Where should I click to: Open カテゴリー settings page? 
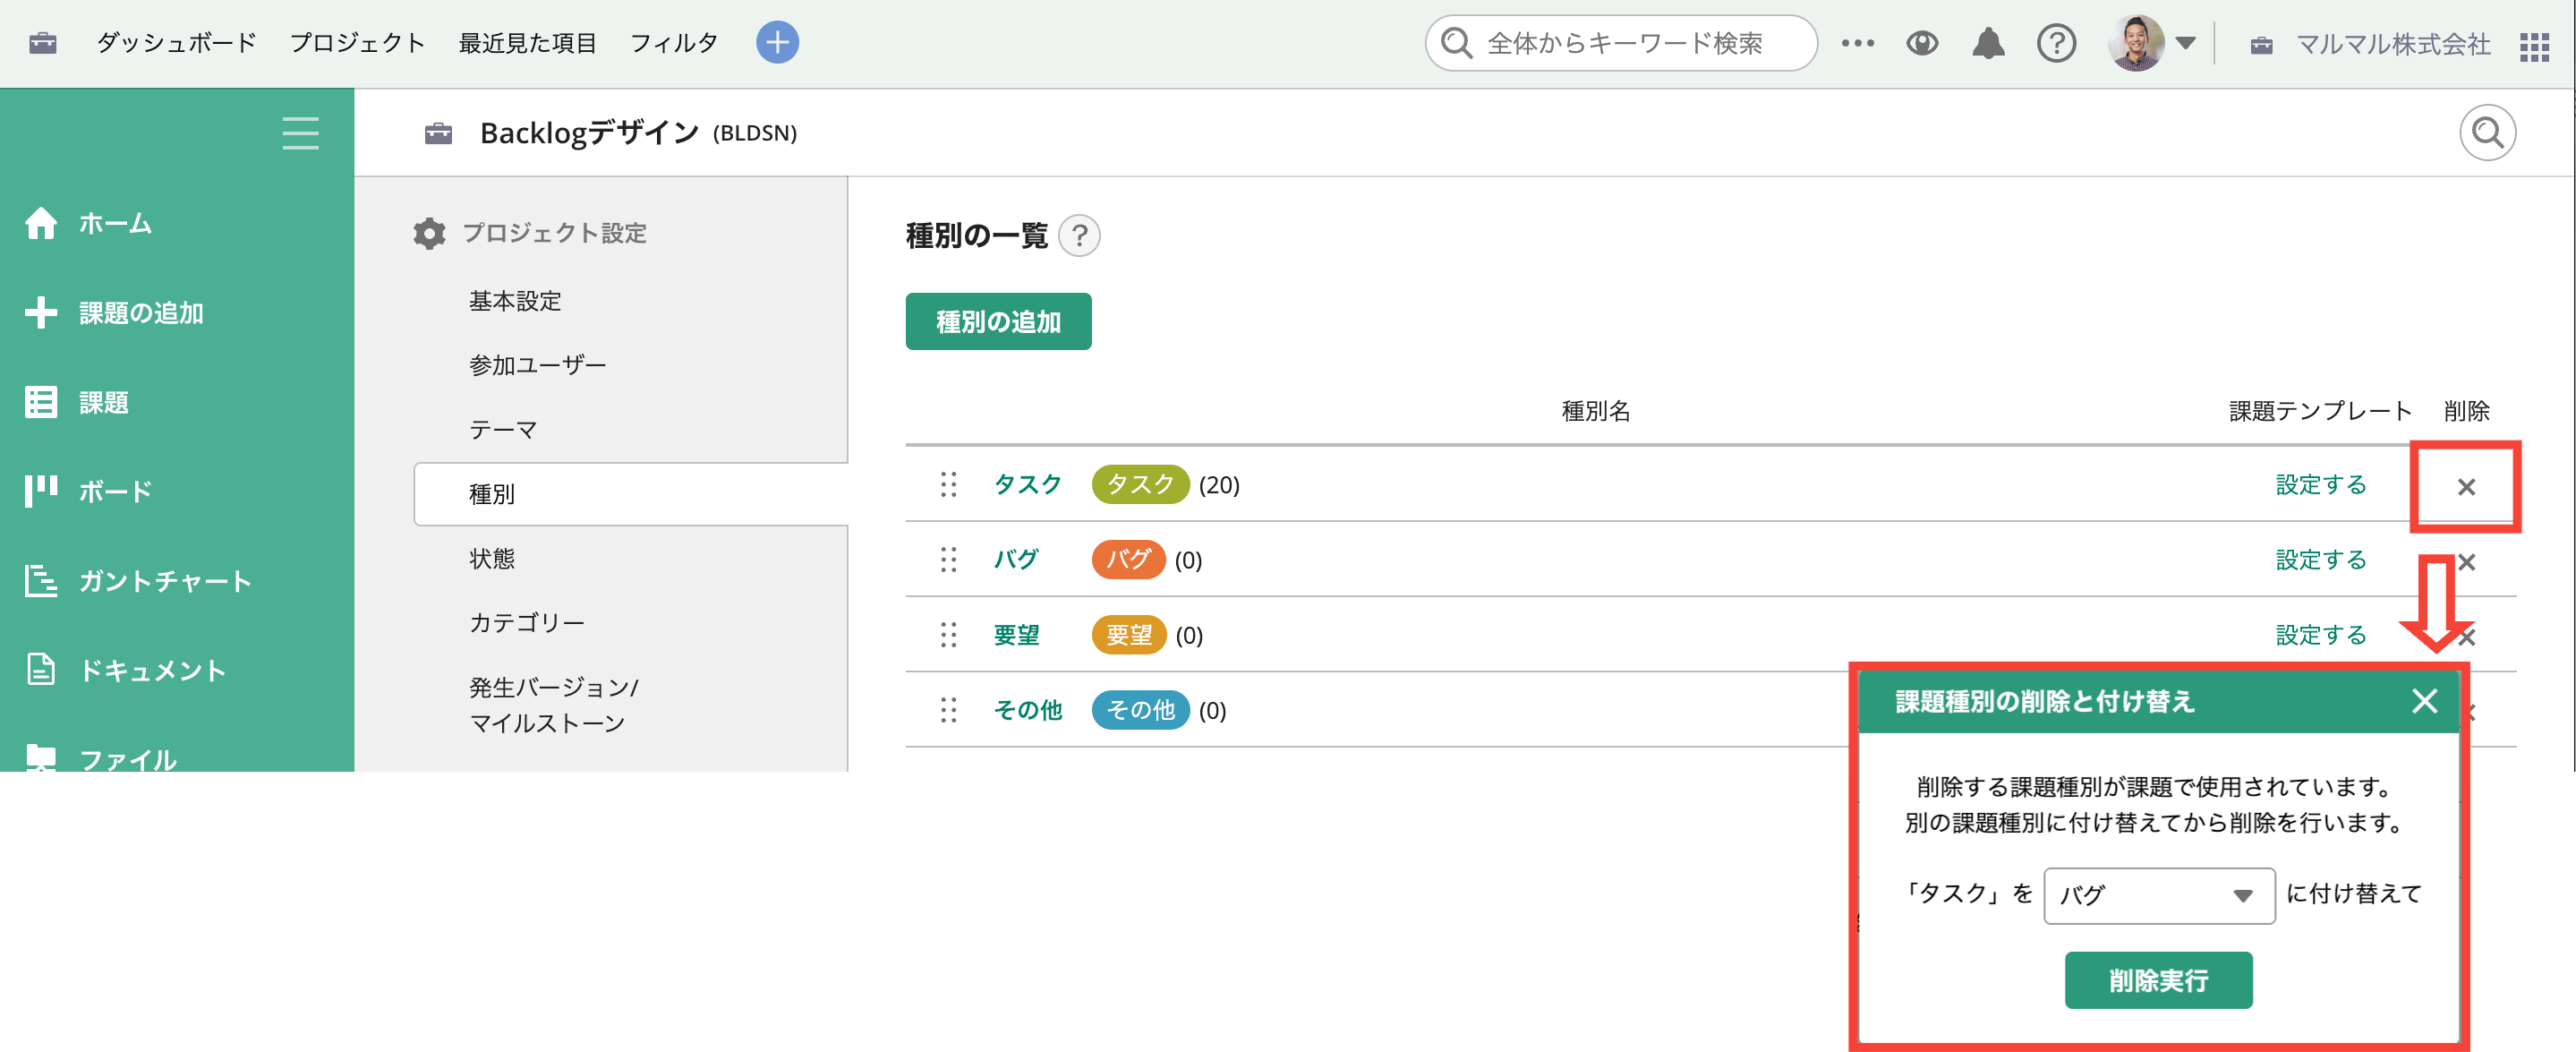tap(527, 623)
